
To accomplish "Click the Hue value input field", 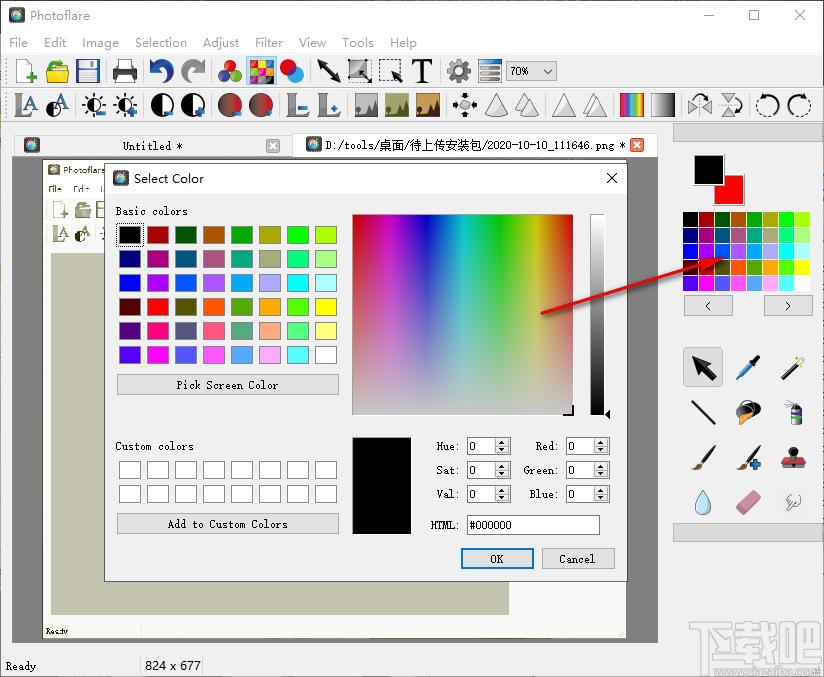I will (481, 446).
